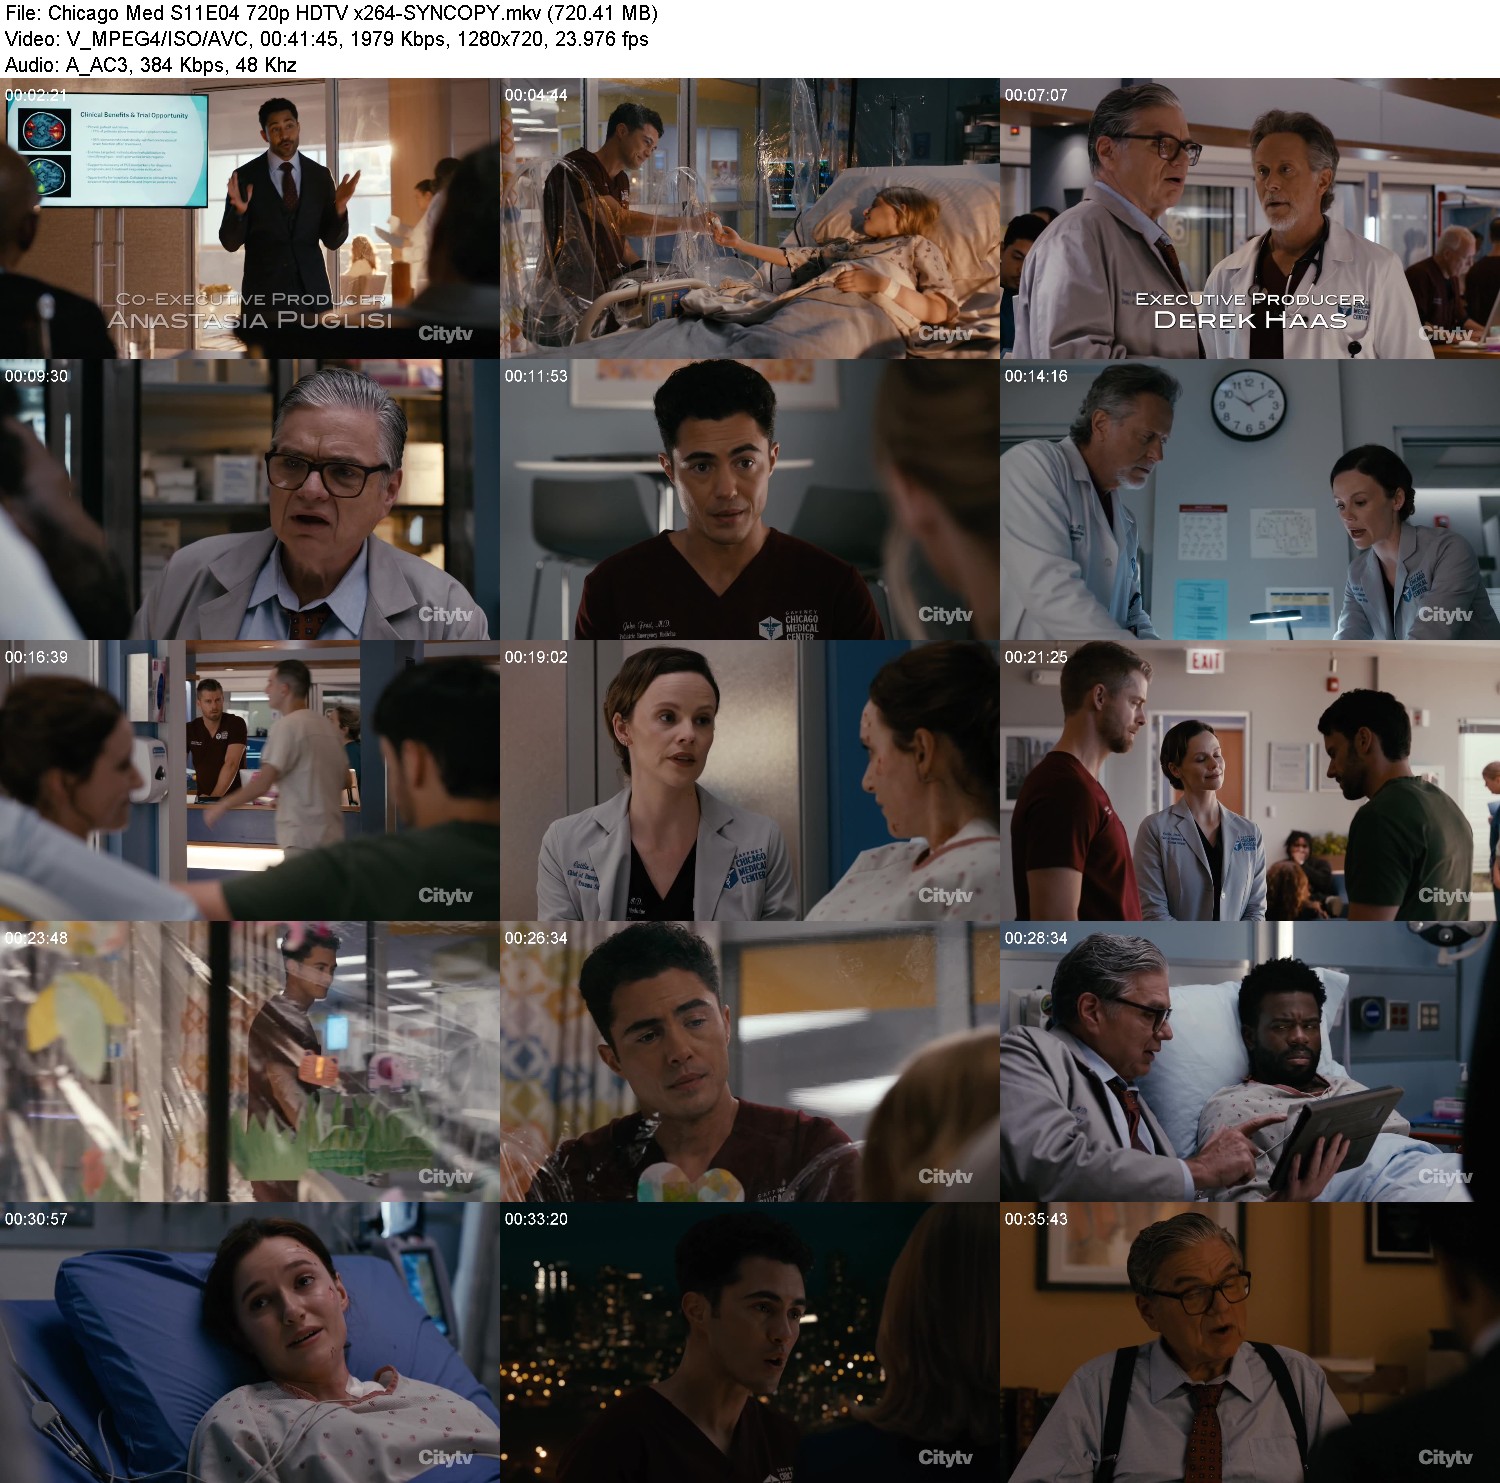Click the 'Executive Producer' caption
The width and height of the screenshot is (1500, 1483).
(1250, 299)
